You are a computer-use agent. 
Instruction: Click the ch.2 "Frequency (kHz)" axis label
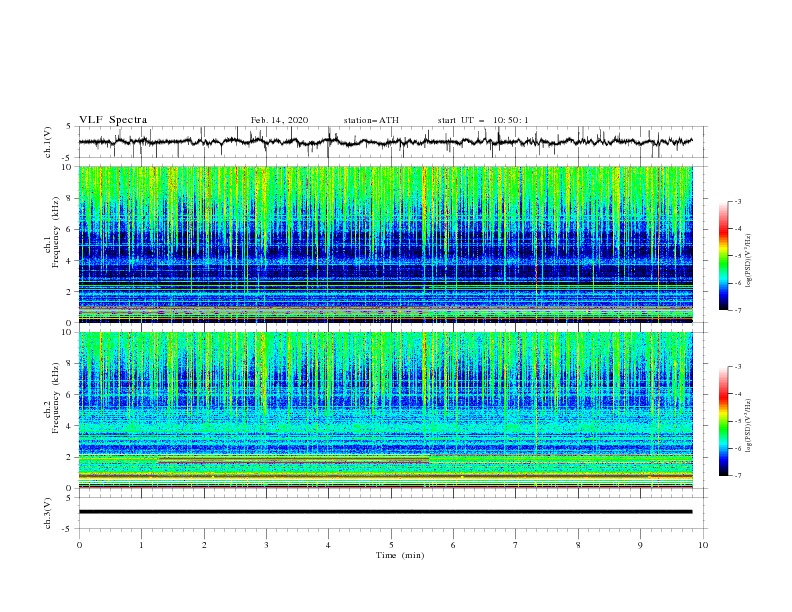coord(56,398)
